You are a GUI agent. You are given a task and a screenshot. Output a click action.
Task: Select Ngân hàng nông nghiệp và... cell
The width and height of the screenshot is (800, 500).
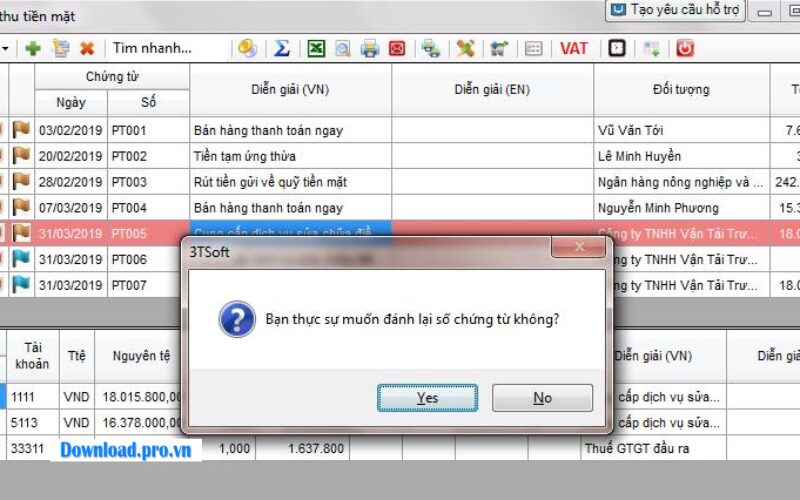click(682, 182)
